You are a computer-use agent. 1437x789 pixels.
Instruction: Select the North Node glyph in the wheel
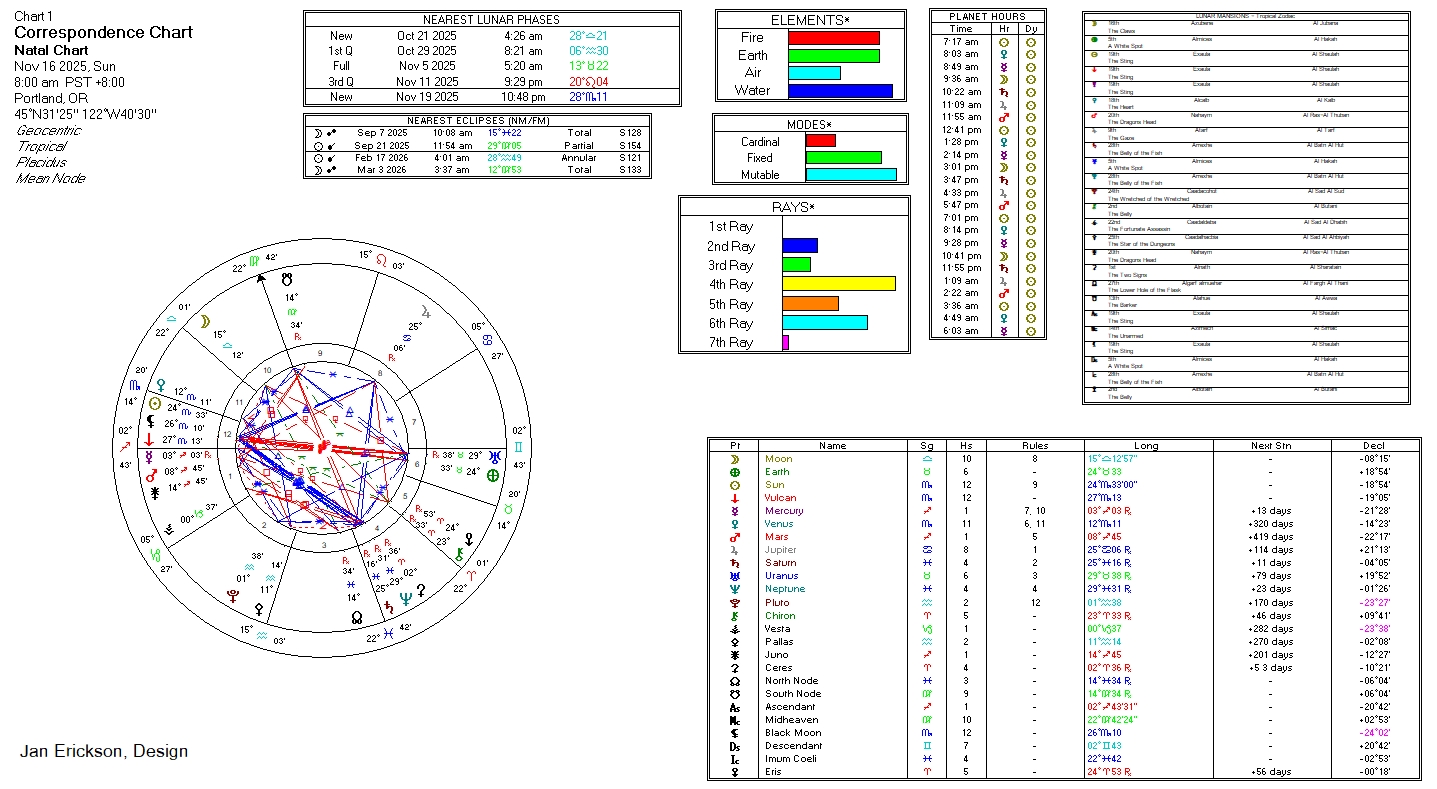point(357,618)
